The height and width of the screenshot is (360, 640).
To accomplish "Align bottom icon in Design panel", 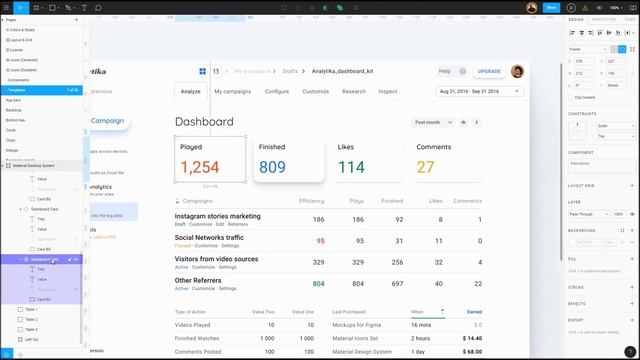I will coord(618,33).
